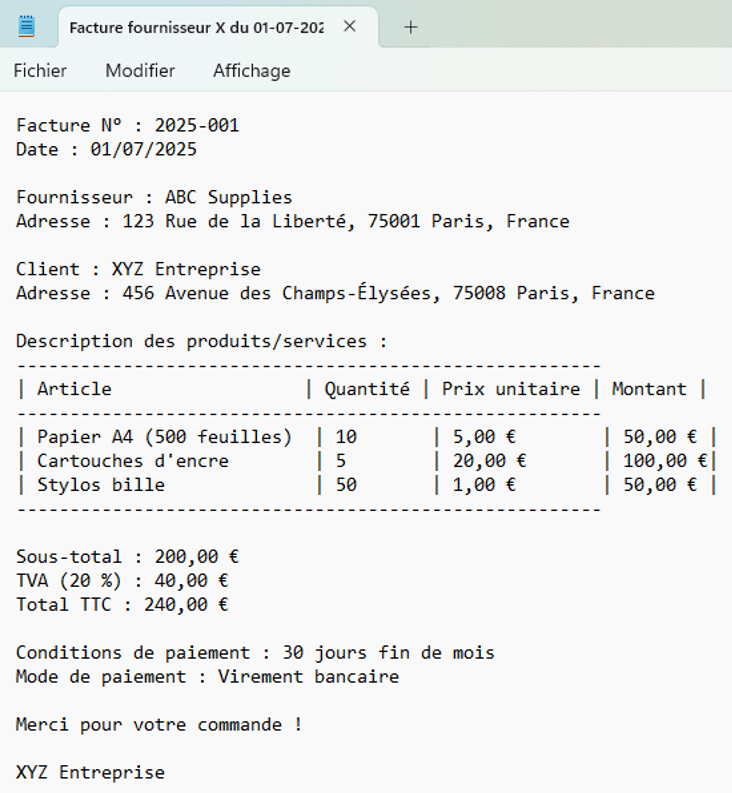Place cursor on Prix unitaire column header
732x793 pixels.
click(x=511, y=389)
